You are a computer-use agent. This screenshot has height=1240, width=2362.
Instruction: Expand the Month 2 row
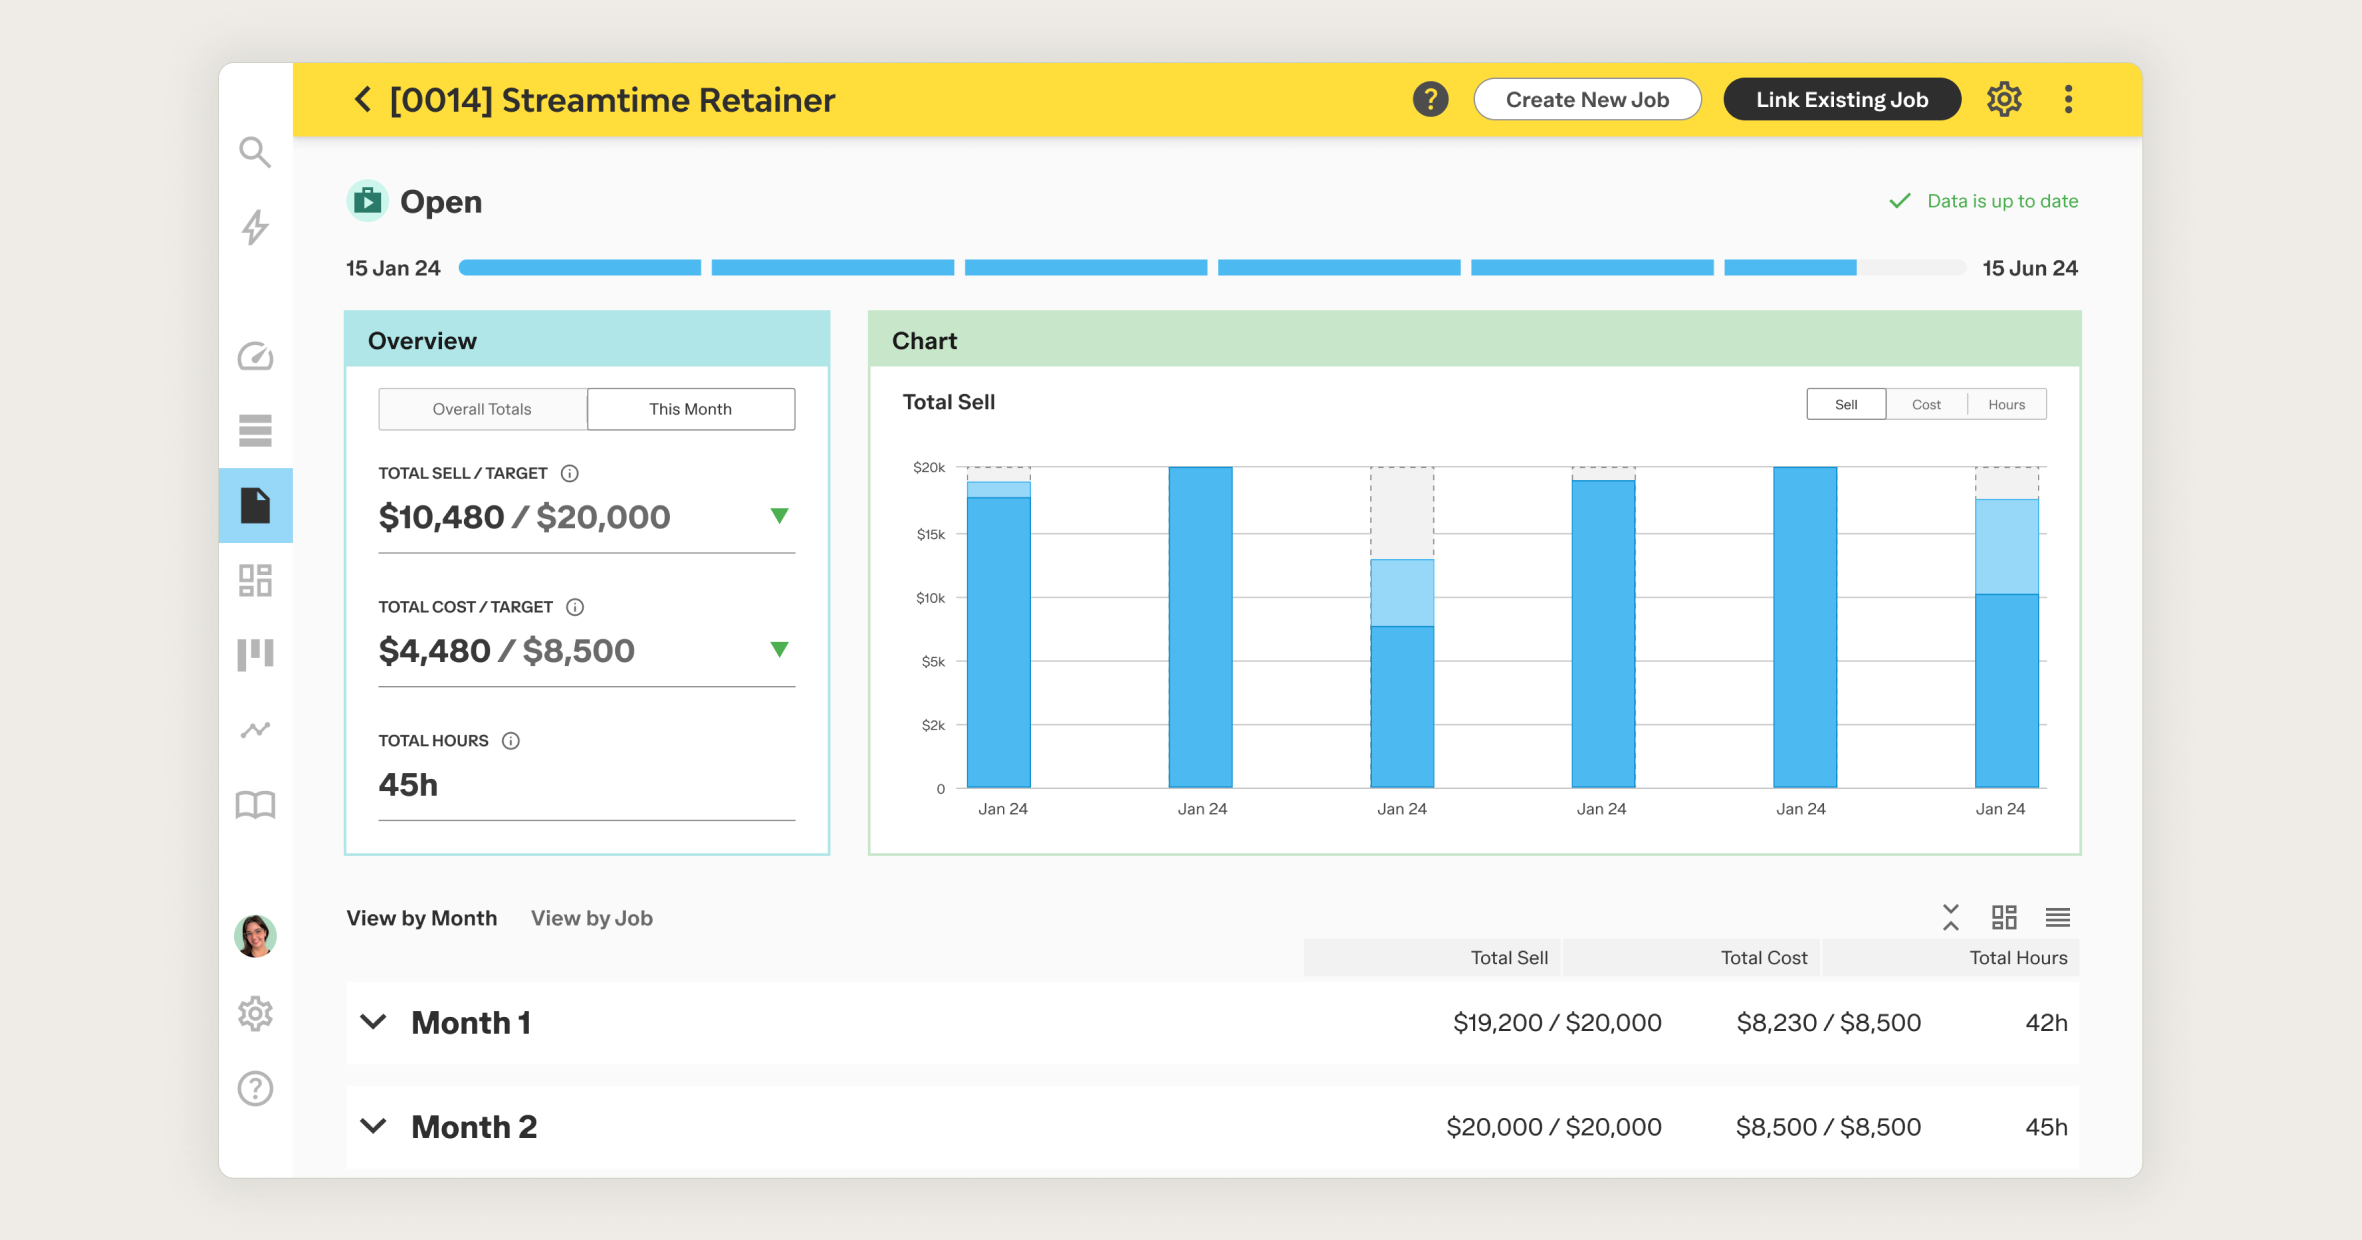tap(374, 1126)
